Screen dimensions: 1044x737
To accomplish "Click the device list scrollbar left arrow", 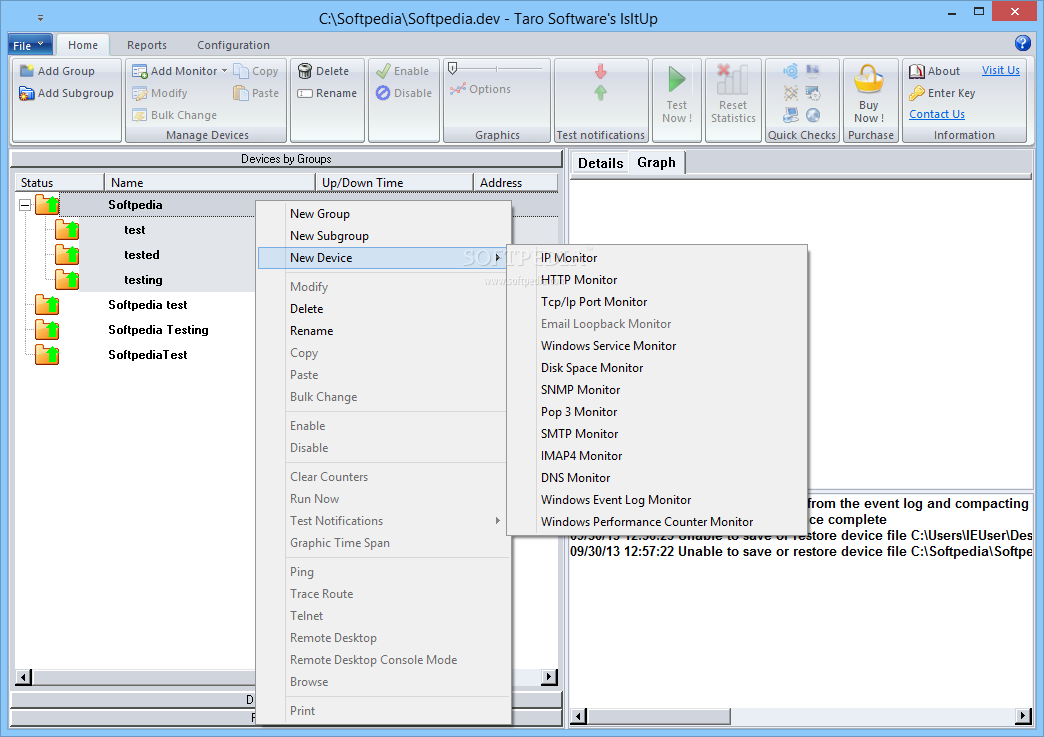I will [x=23, y=678].
